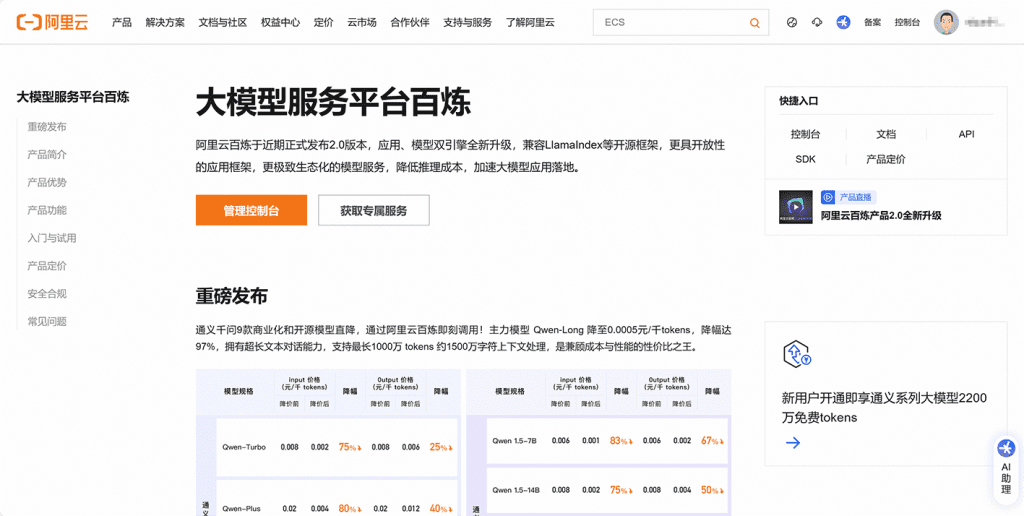
Task: Jump to 常见问题 in the left sidebar
Action: click(x=47, y=322)
